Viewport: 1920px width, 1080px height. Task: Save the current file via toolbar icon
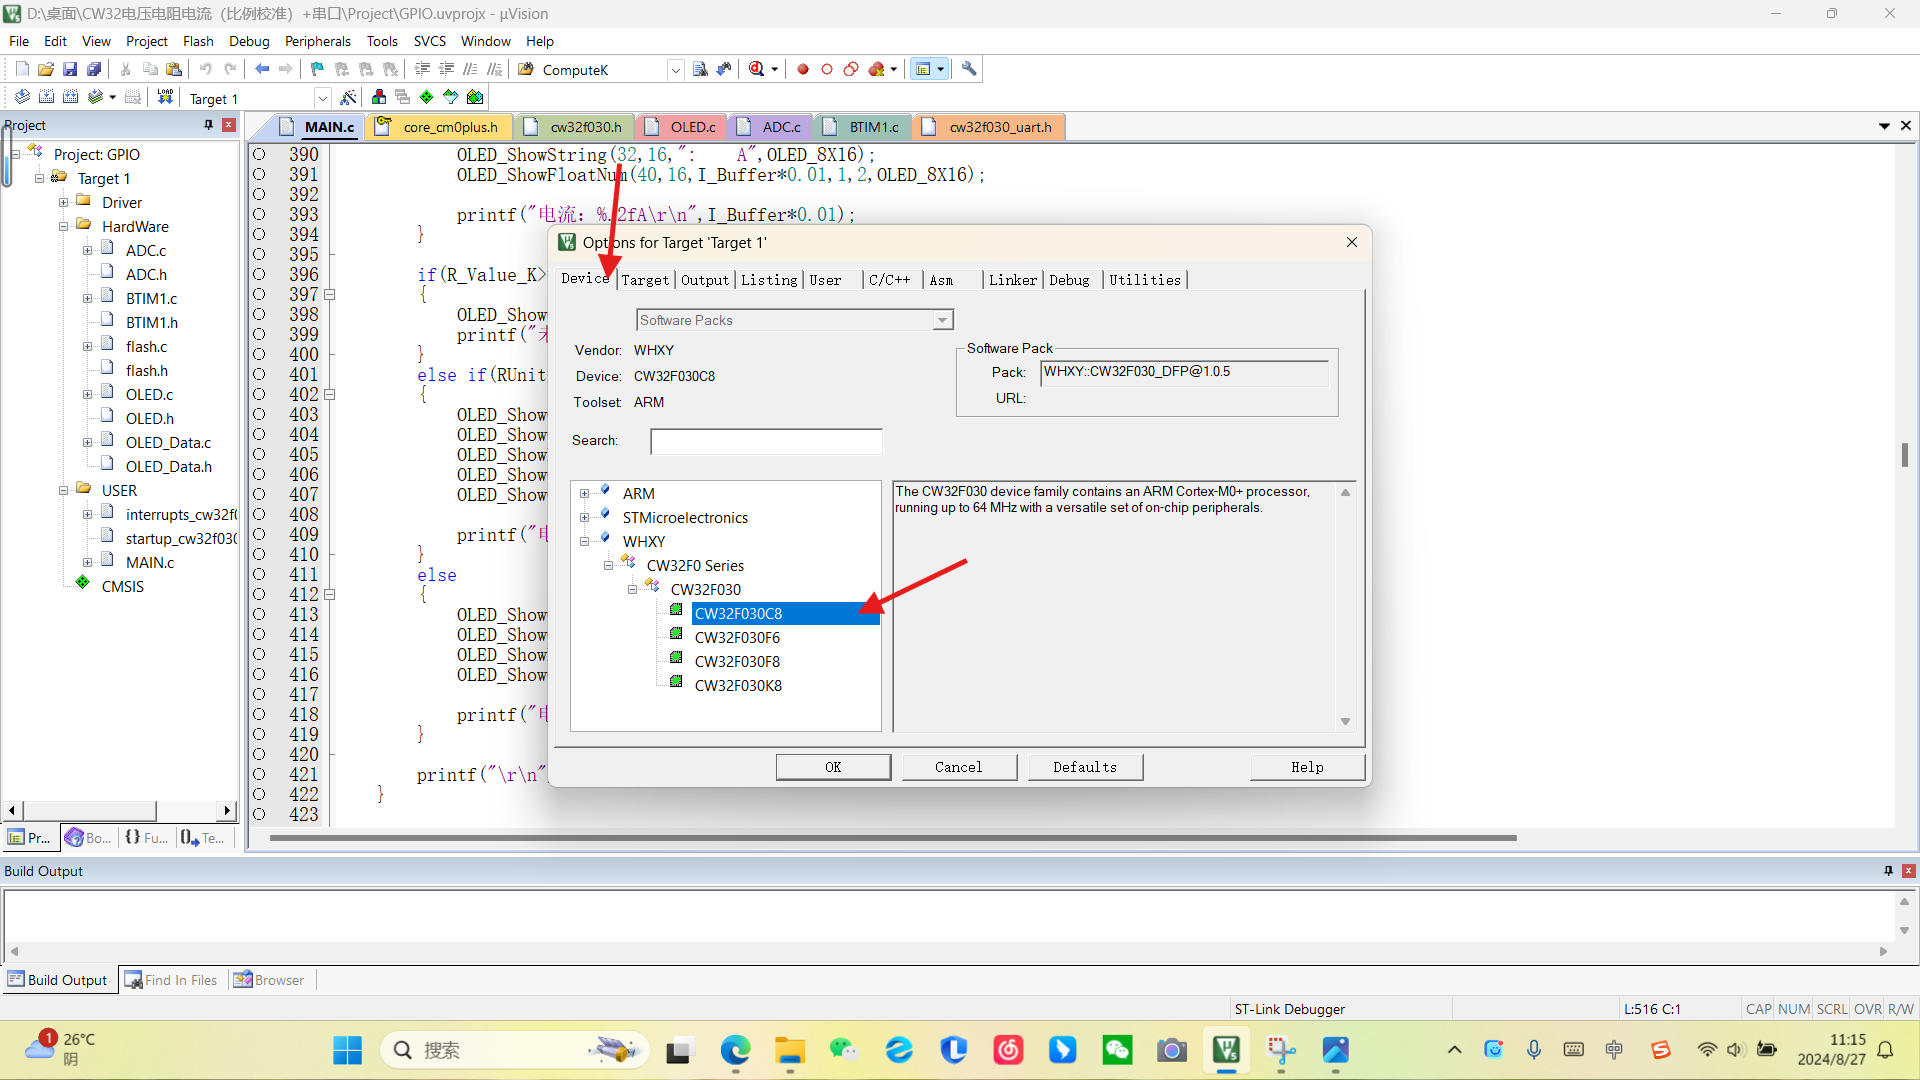click(x=70, y=69)
